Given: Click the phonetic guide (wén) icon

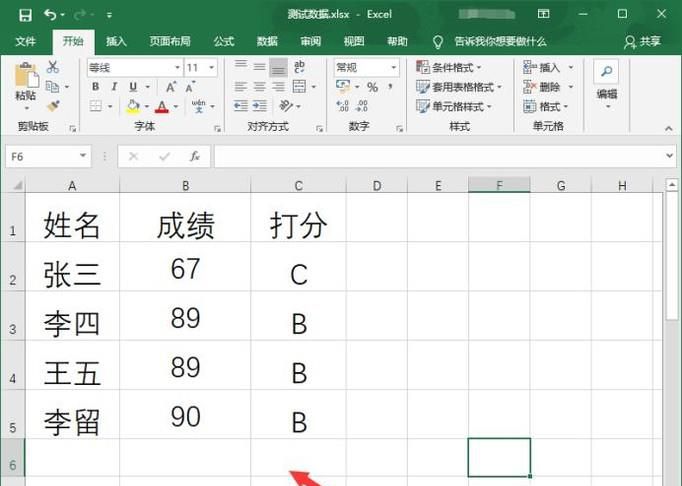Looking at the screenshot, I should pyautogui.click(x=199, y=106).
